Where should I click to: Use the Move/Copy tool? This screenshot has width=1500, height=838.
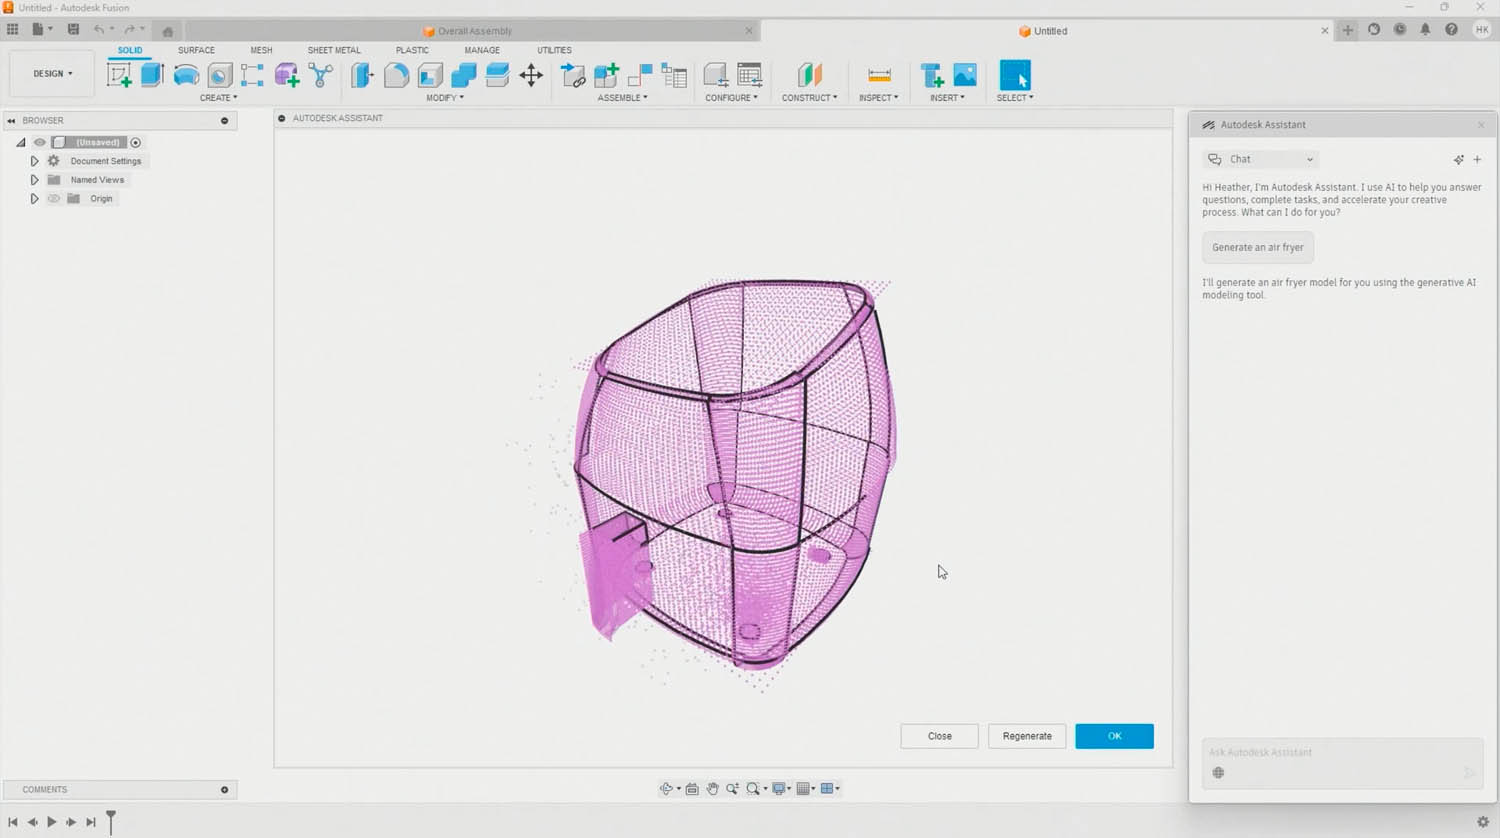click(x=531, y=75)
